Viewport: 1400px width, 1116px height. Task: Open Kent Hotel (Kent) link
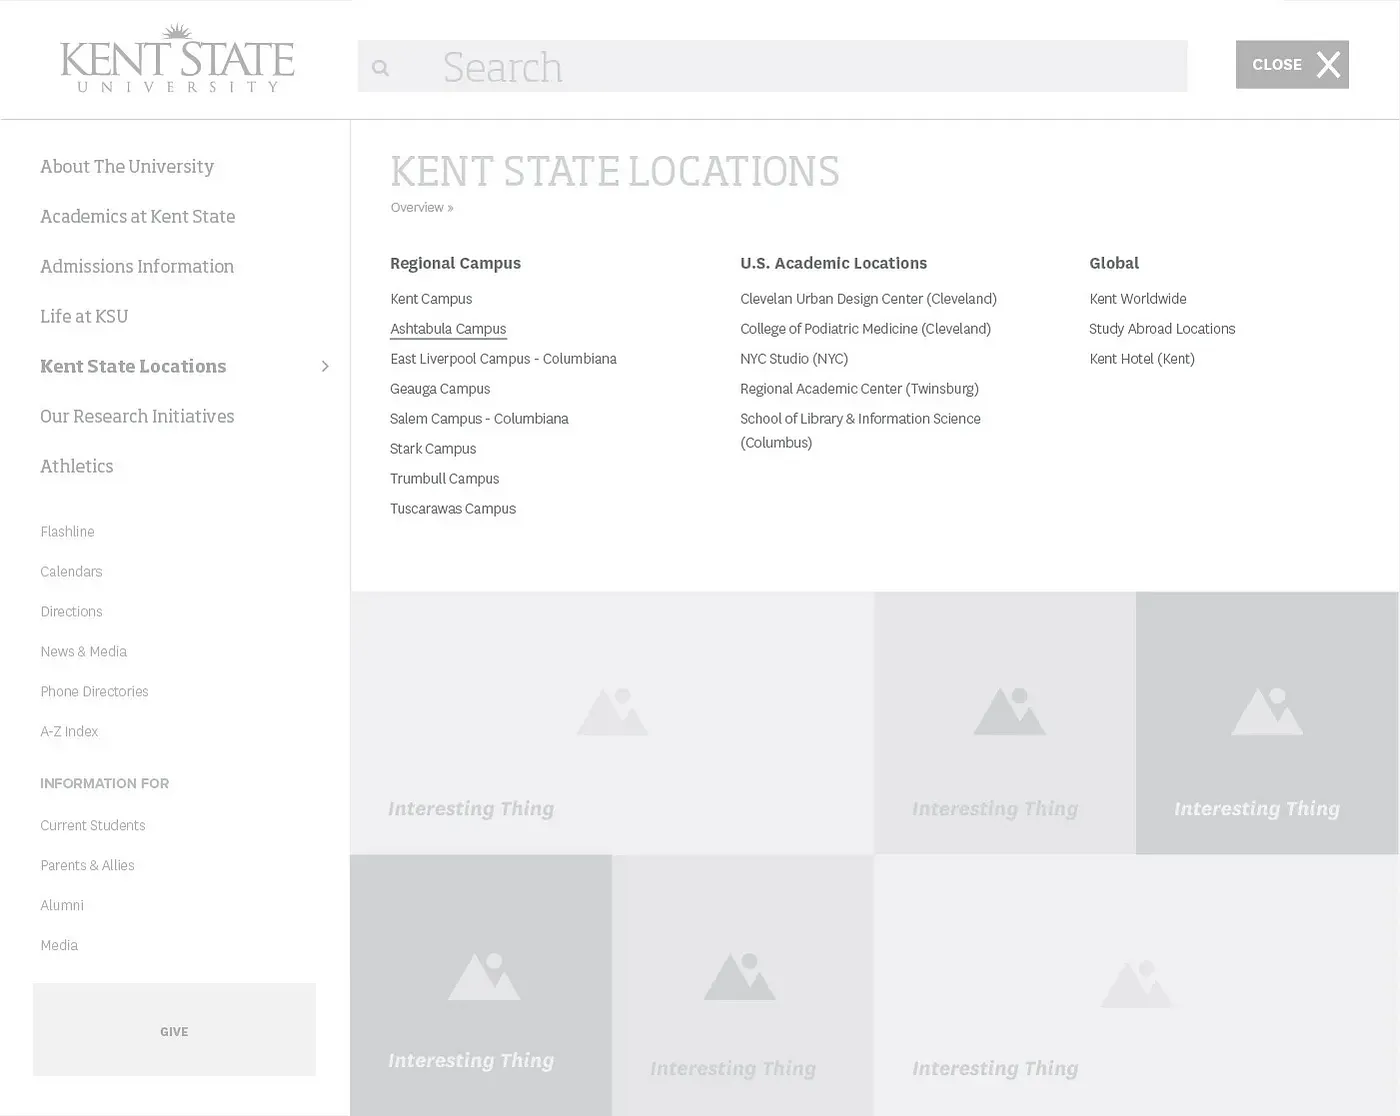[x=1142, y=358]
